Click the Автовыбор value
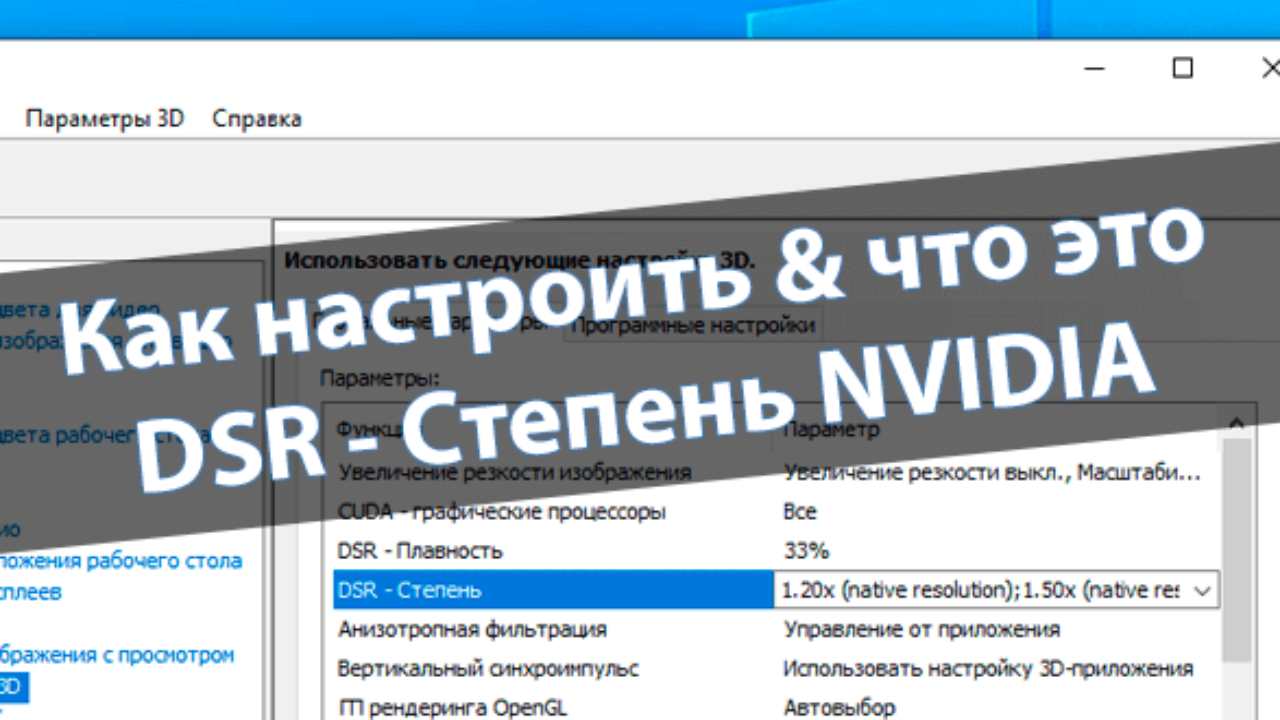Image resolution: width=1280 pixels, height=720 pixels. tap(839, 707)
